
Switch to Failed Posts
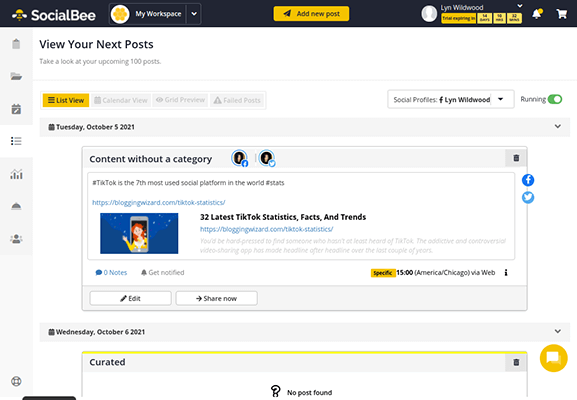click(237, 100)
